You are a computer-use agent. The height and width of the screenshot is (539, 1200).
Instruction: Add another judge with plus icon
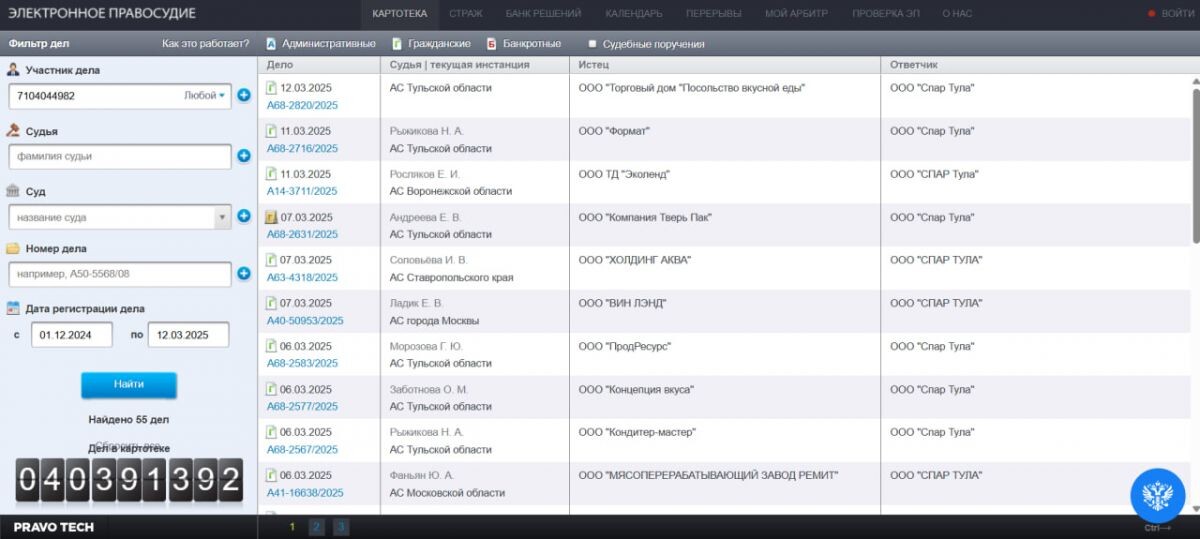point(244,156)
